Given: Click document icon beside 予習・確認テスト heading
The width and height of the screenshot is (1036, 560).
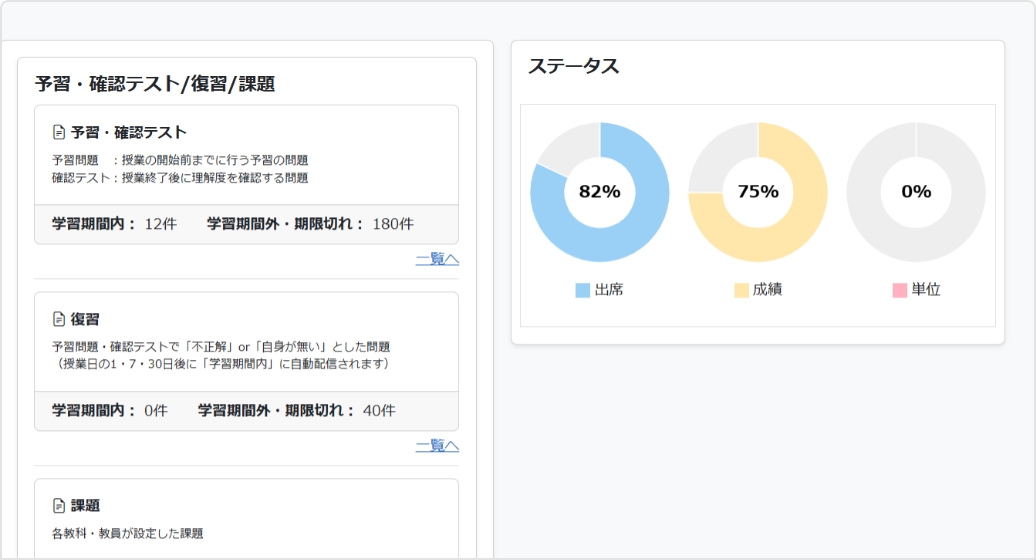Looking at the screenshot, I should click(58, 132).
